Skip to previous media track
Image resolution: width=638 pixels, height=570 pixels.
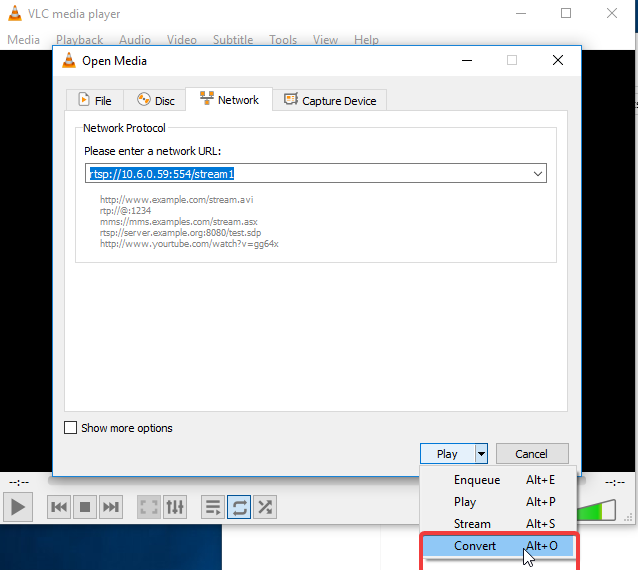(x=59, y=507)
